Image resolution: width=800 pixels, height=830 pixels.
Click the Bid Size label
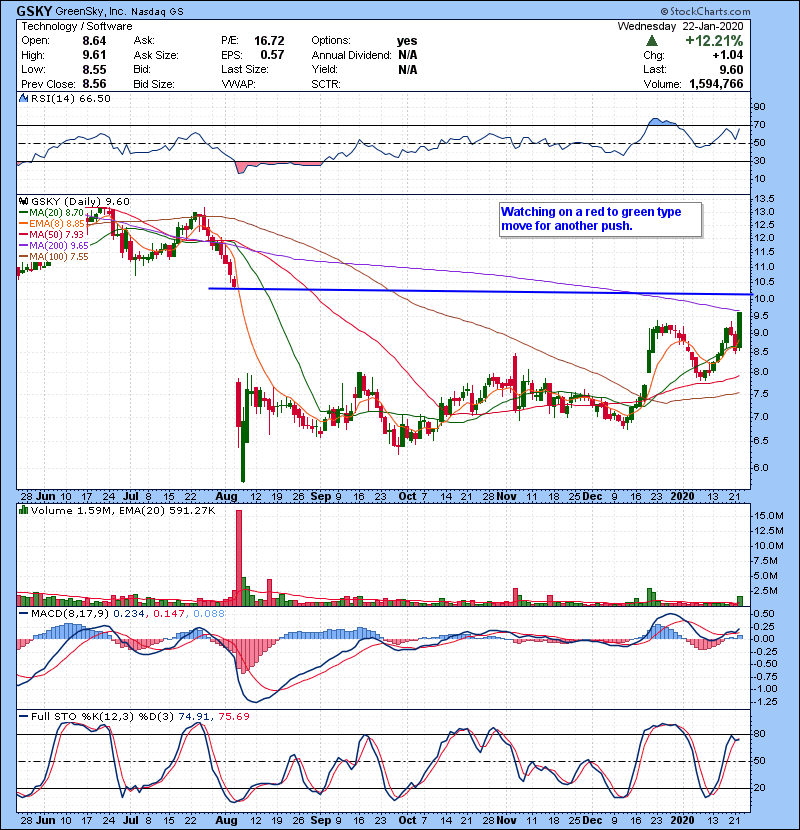154,84
